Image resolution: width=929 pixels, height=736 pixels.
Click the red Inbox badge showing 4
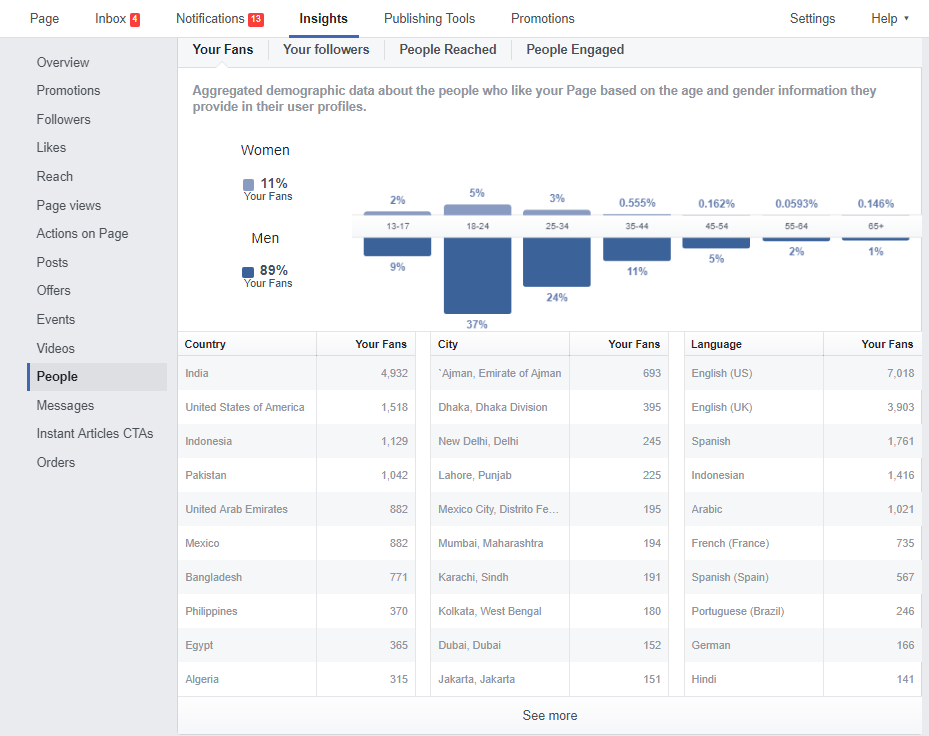click(x=135, y=20)
